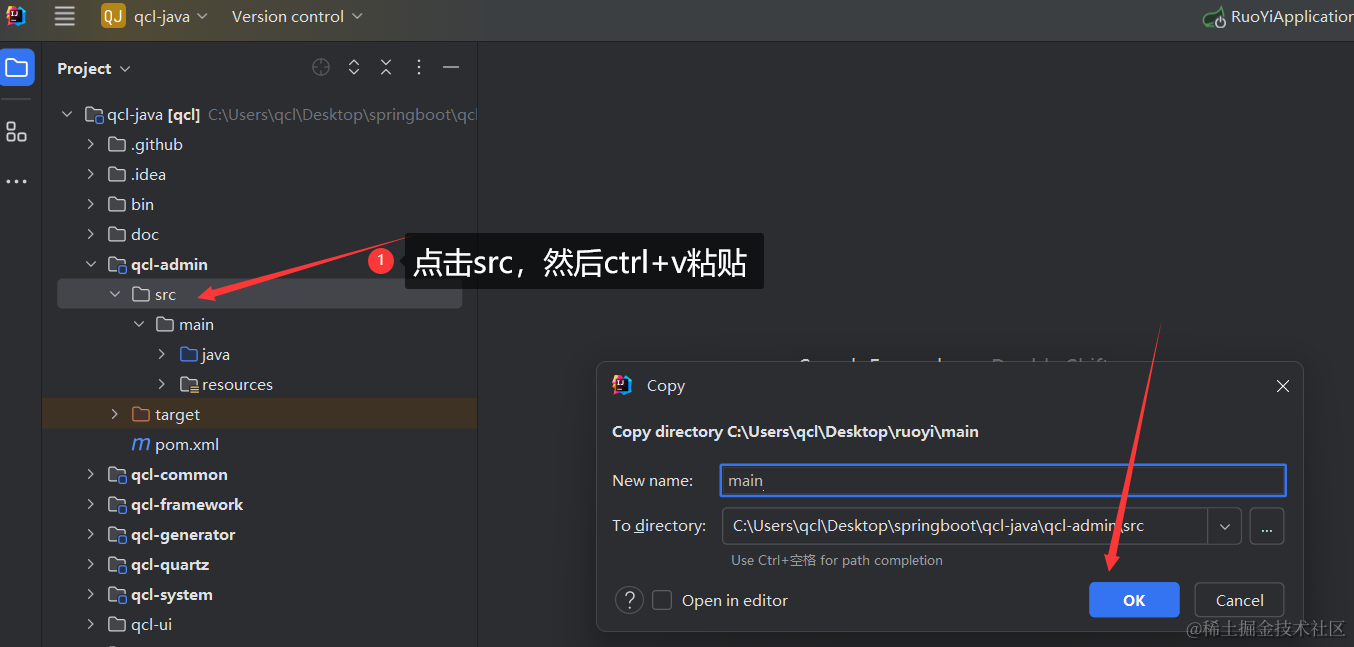Viewport: 1354px width, 647px height.
Task: Hide the Project panel minimize icon
Action: click(x=451, y=68)
